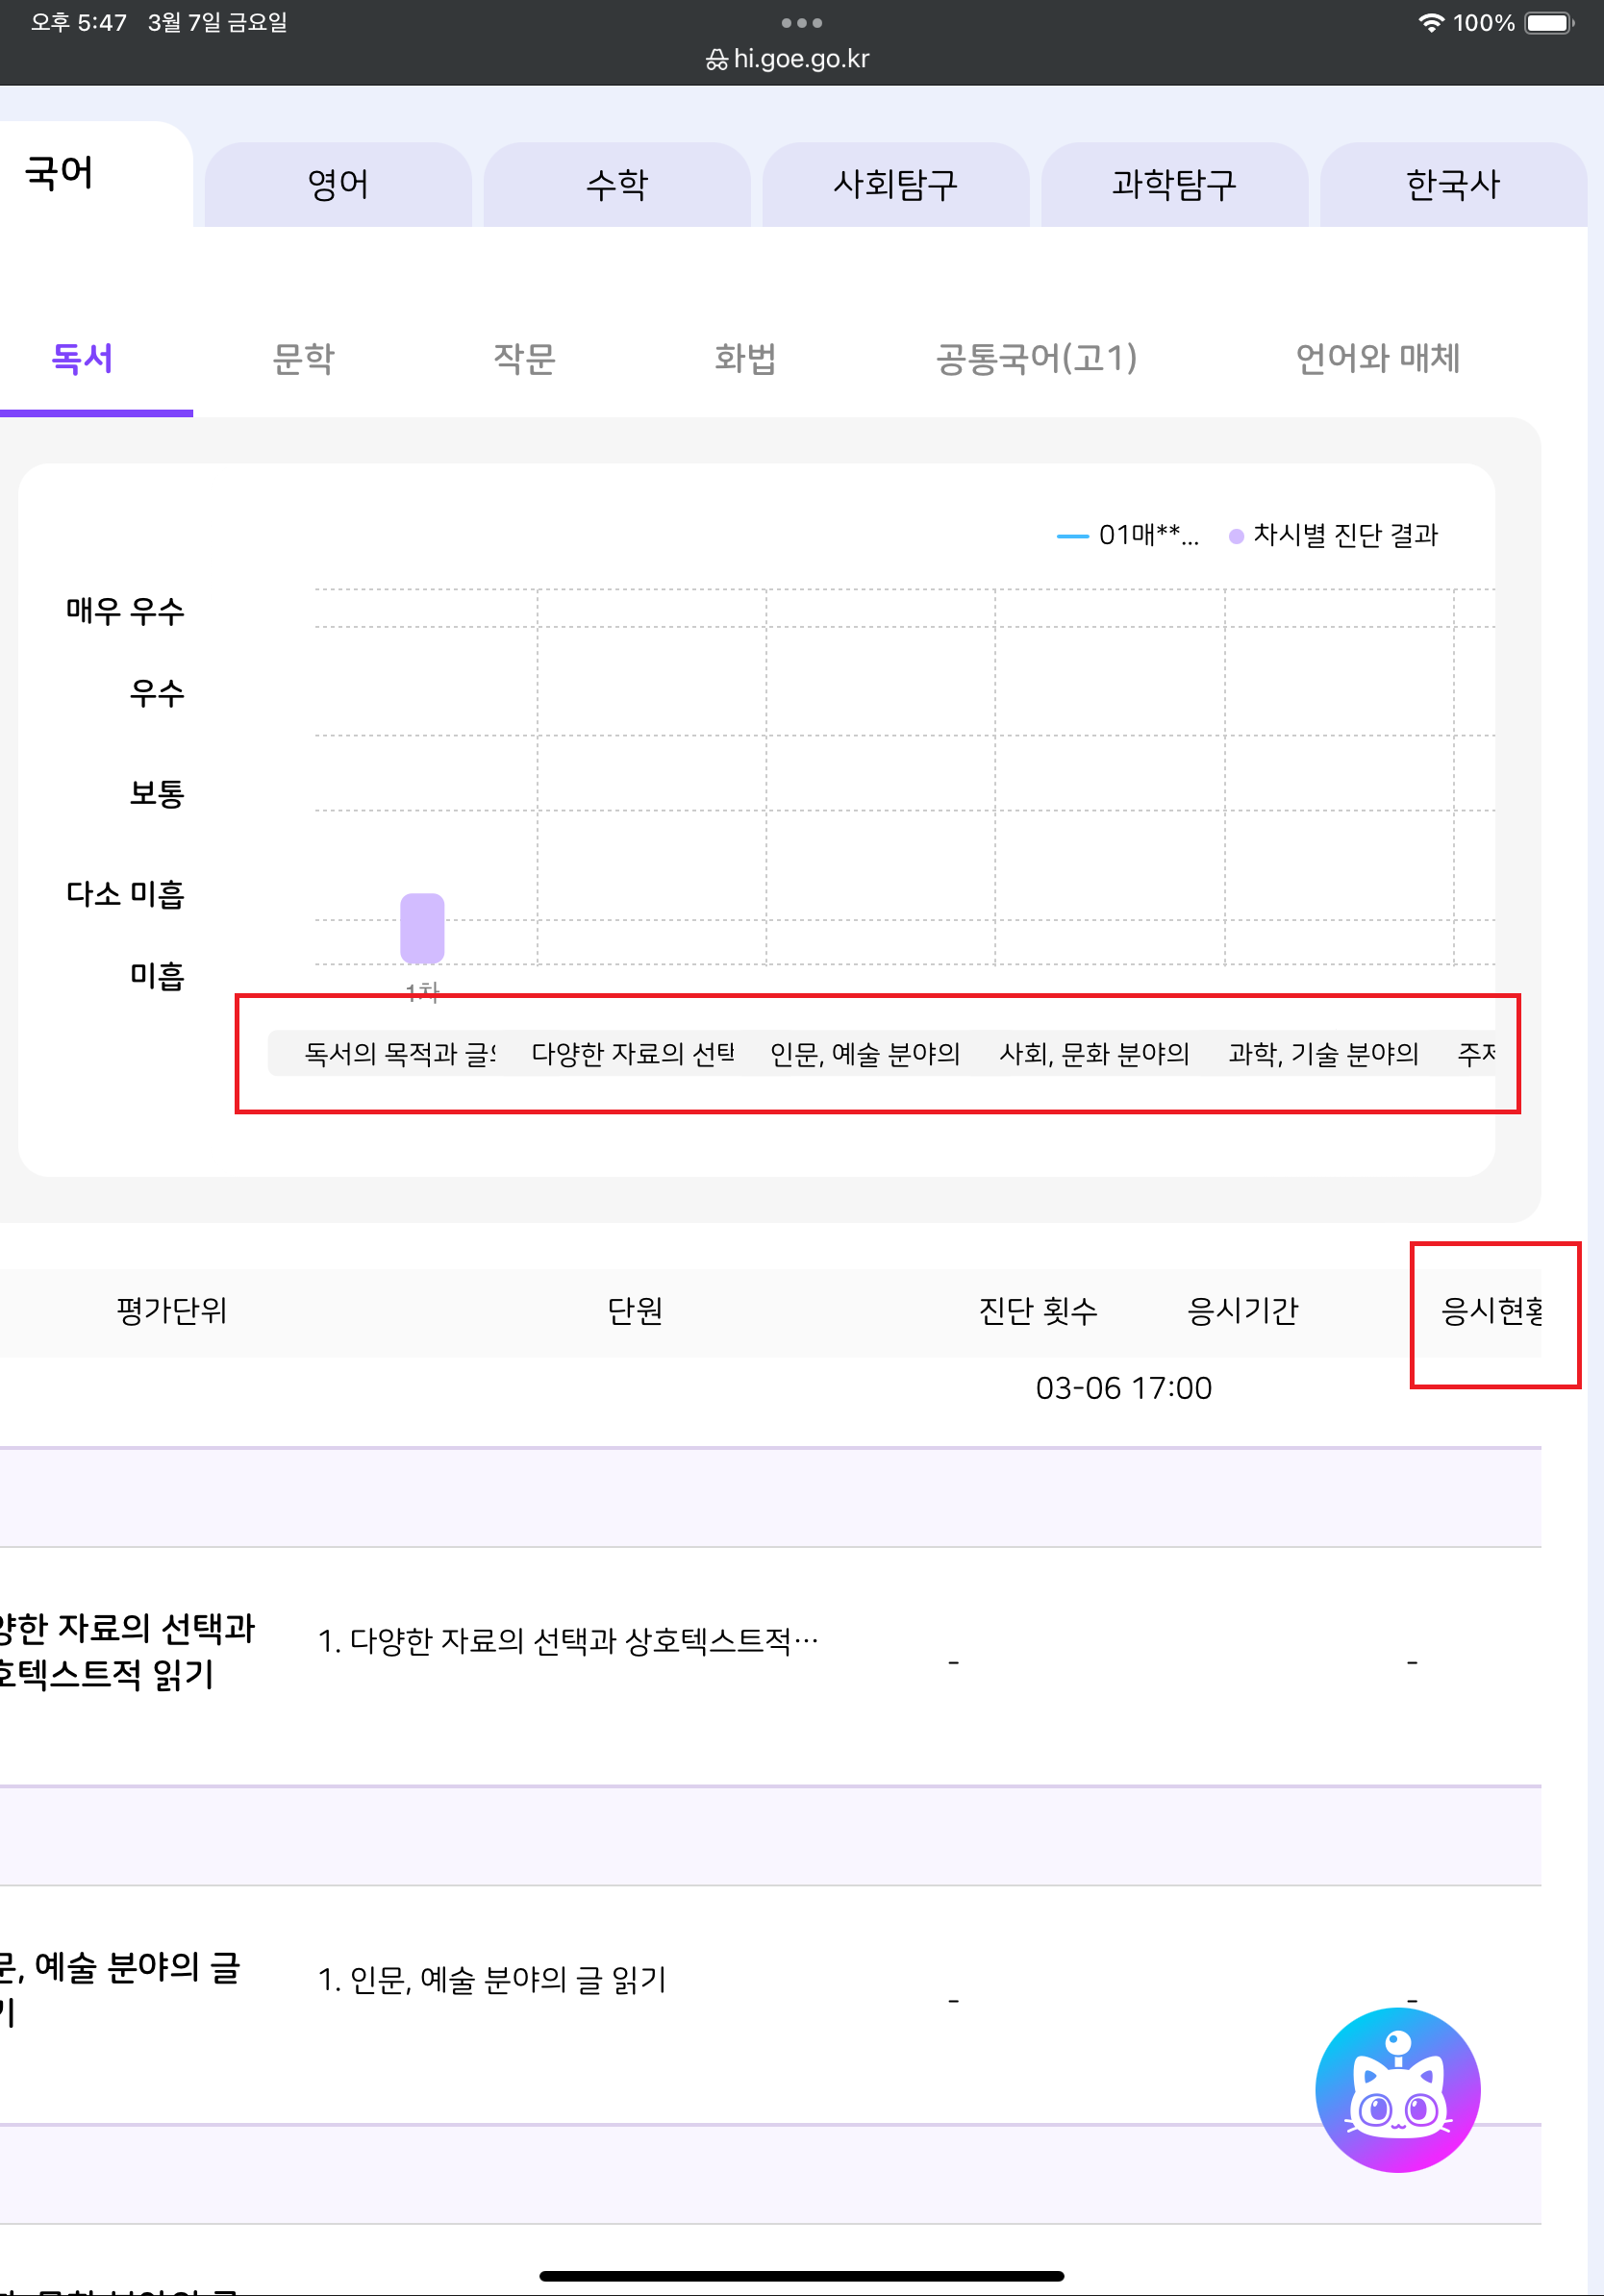Toggle the 01매** line legend series

tap(1128, 535)
